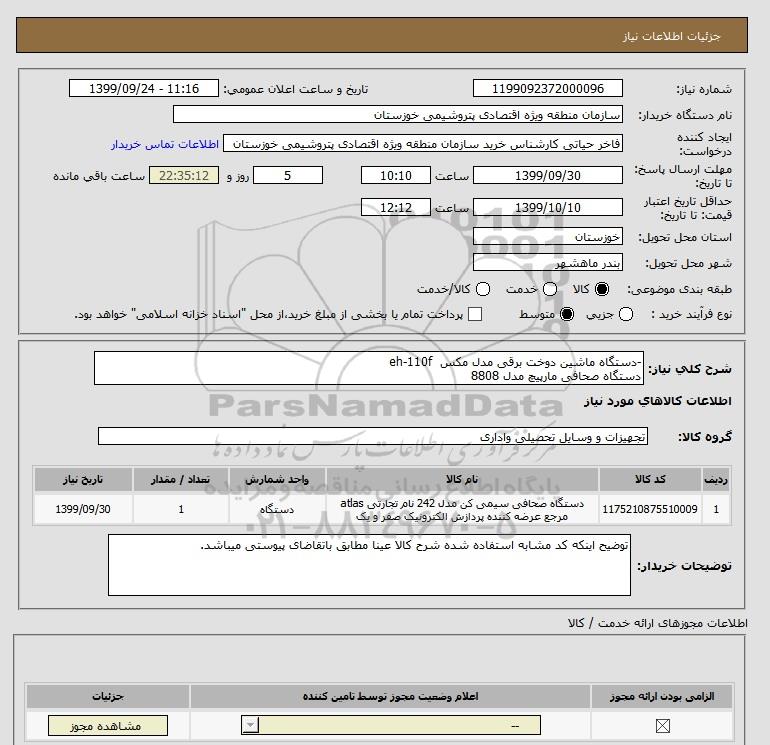Open the license status dropdown arrow
Viewport: 770px width, 745px height.
coord(250,725)
